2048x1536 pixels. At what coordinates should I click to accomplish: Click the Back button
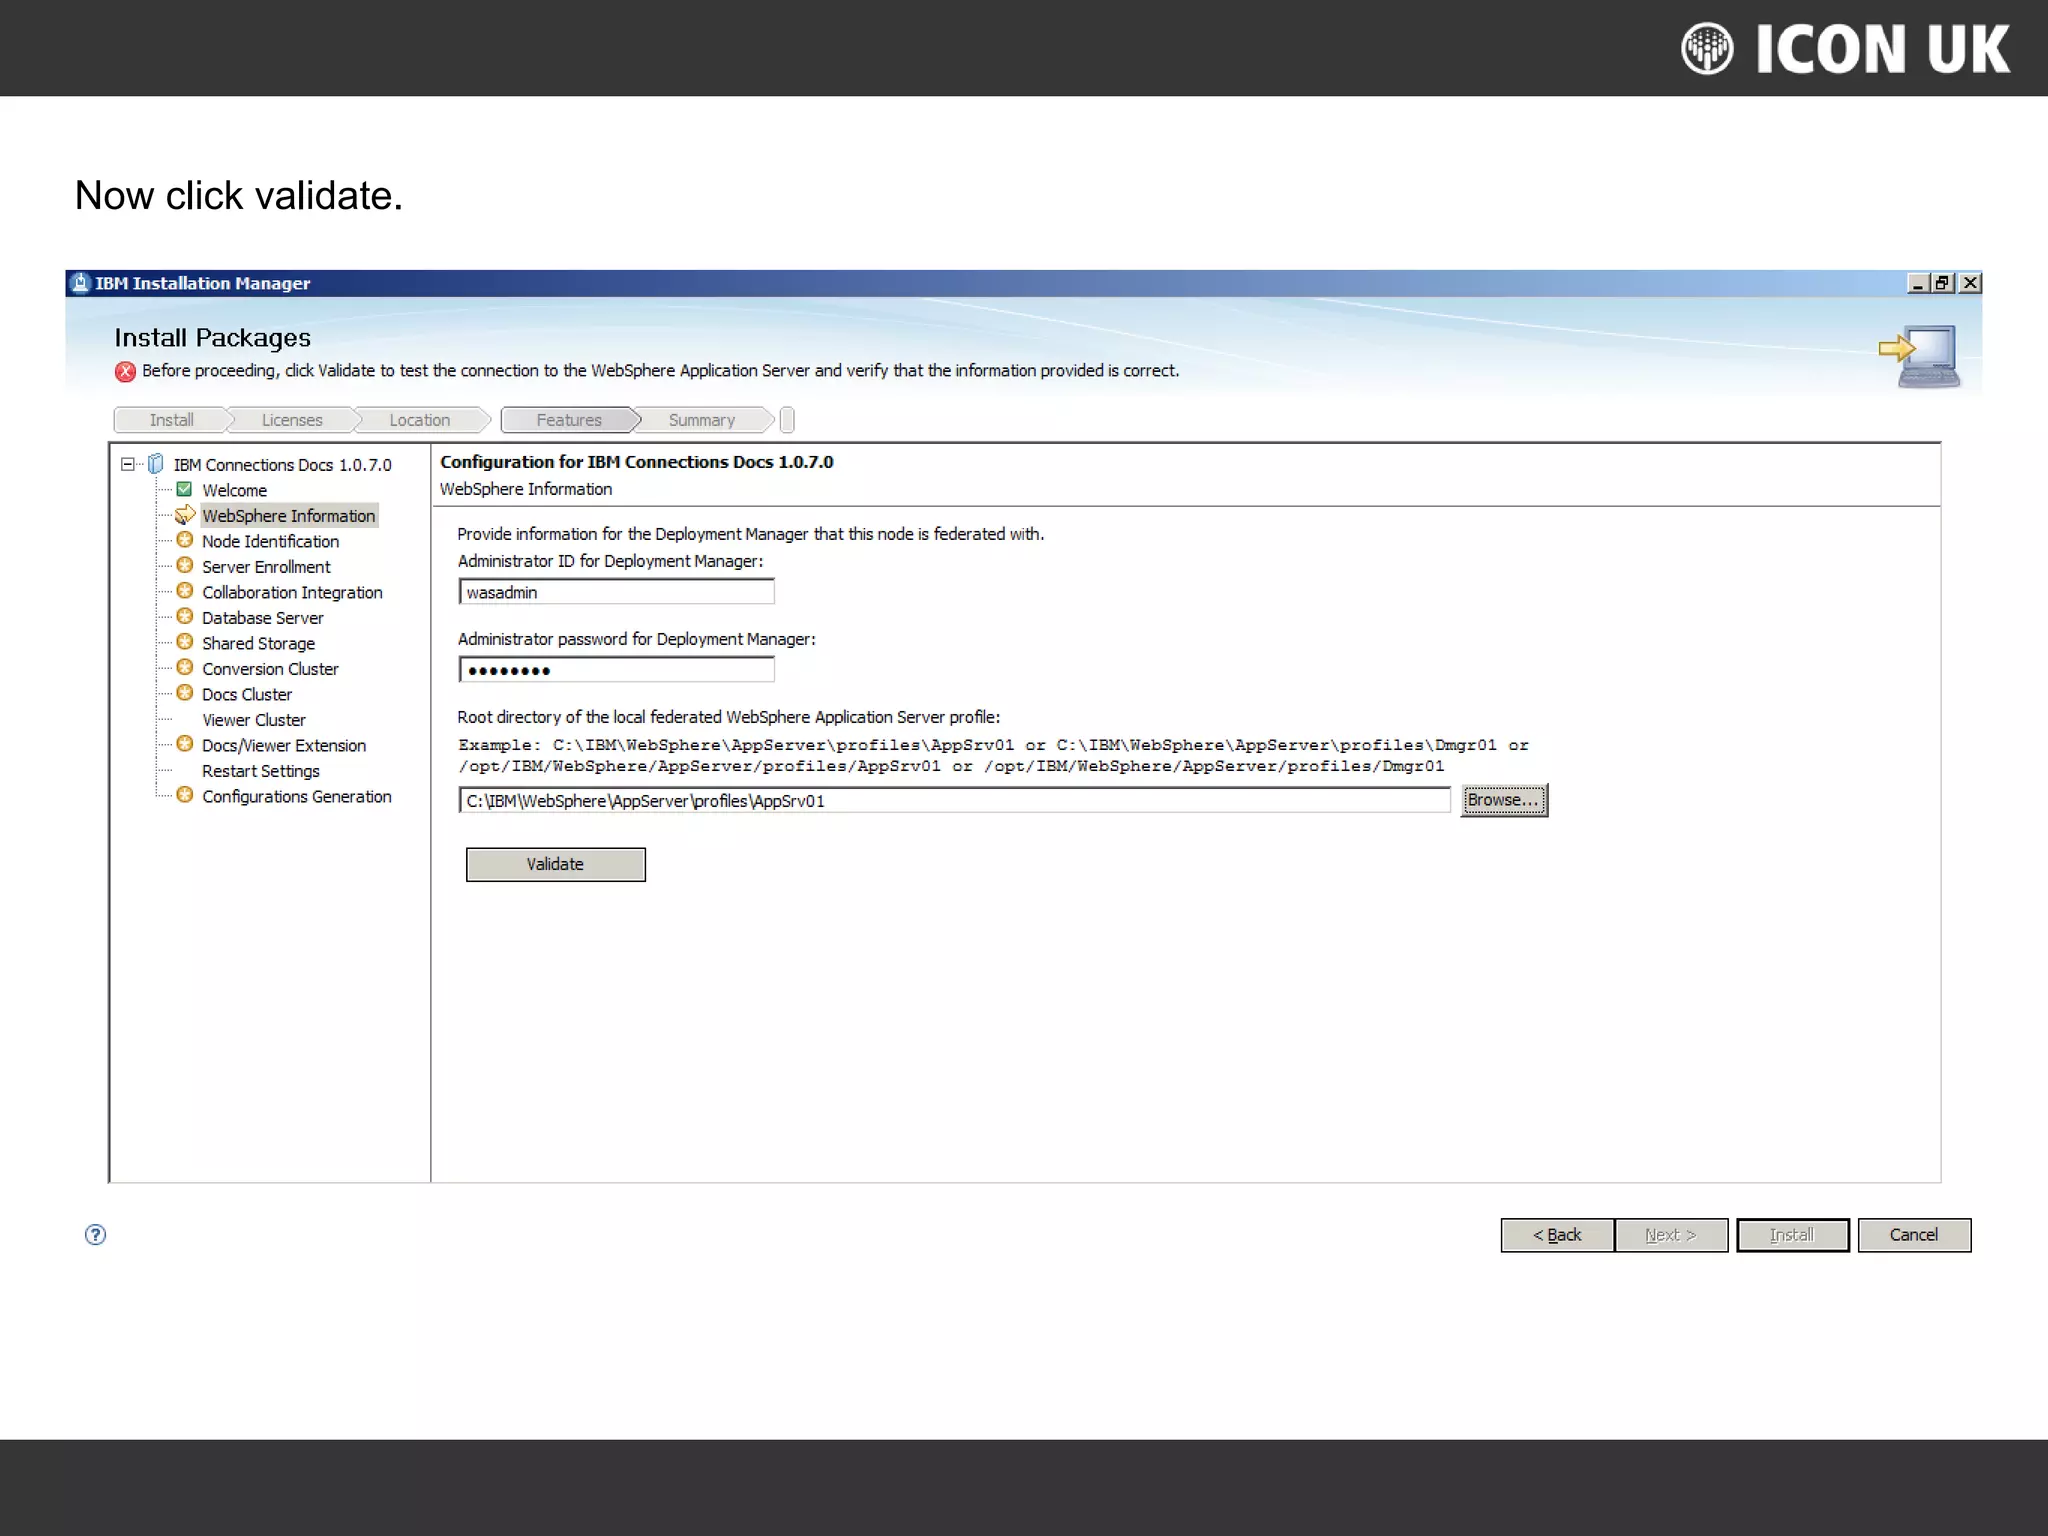pos(1556,1235)
